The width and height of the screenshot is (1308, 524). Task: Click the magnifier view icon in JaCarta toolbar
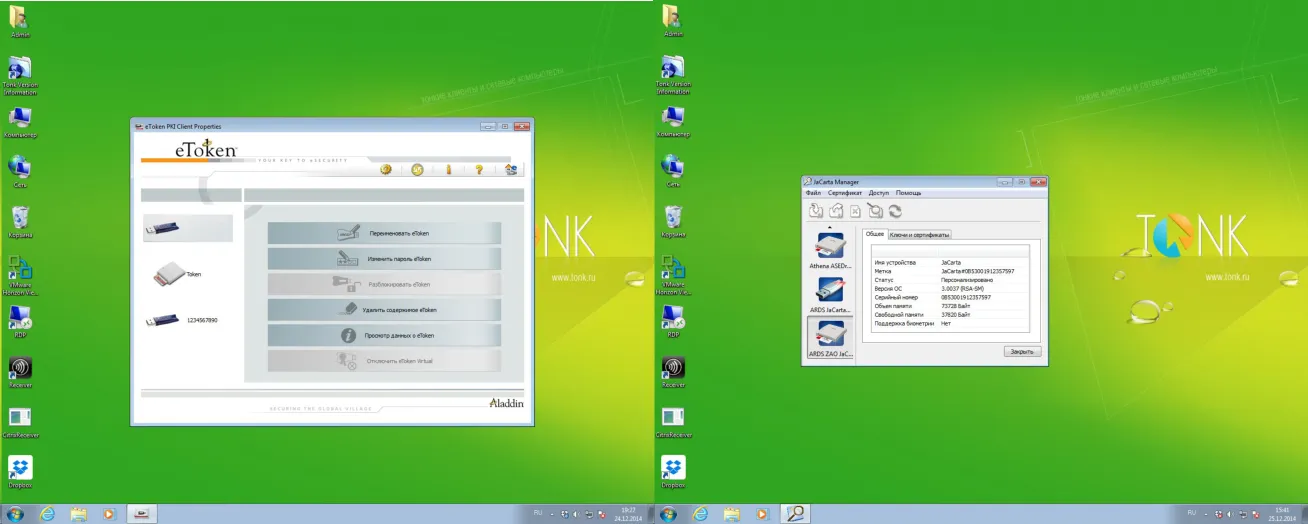click(875, 210)
